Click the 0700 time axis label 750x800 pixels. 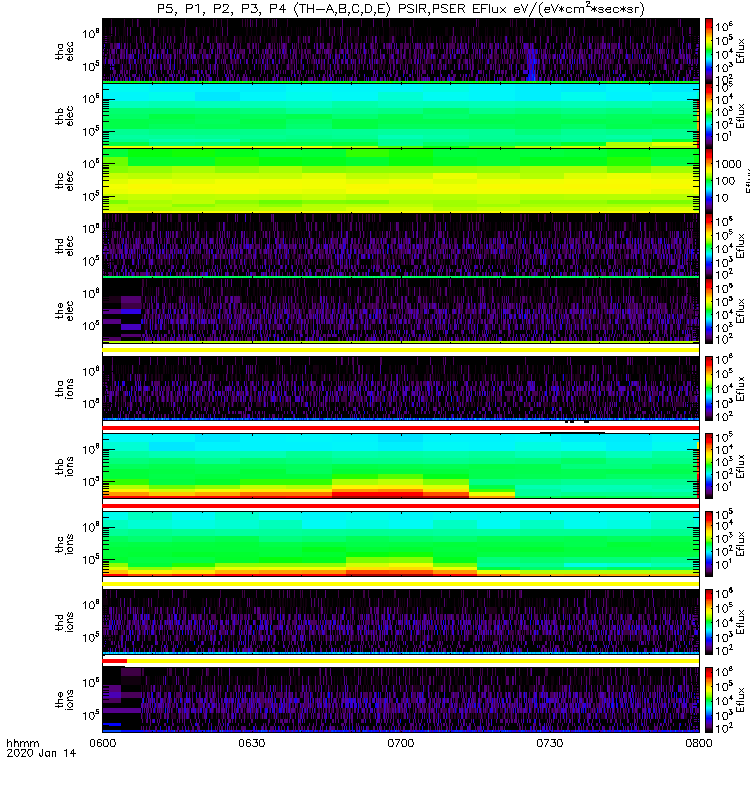pyautogui.click(x=401, y=743)
